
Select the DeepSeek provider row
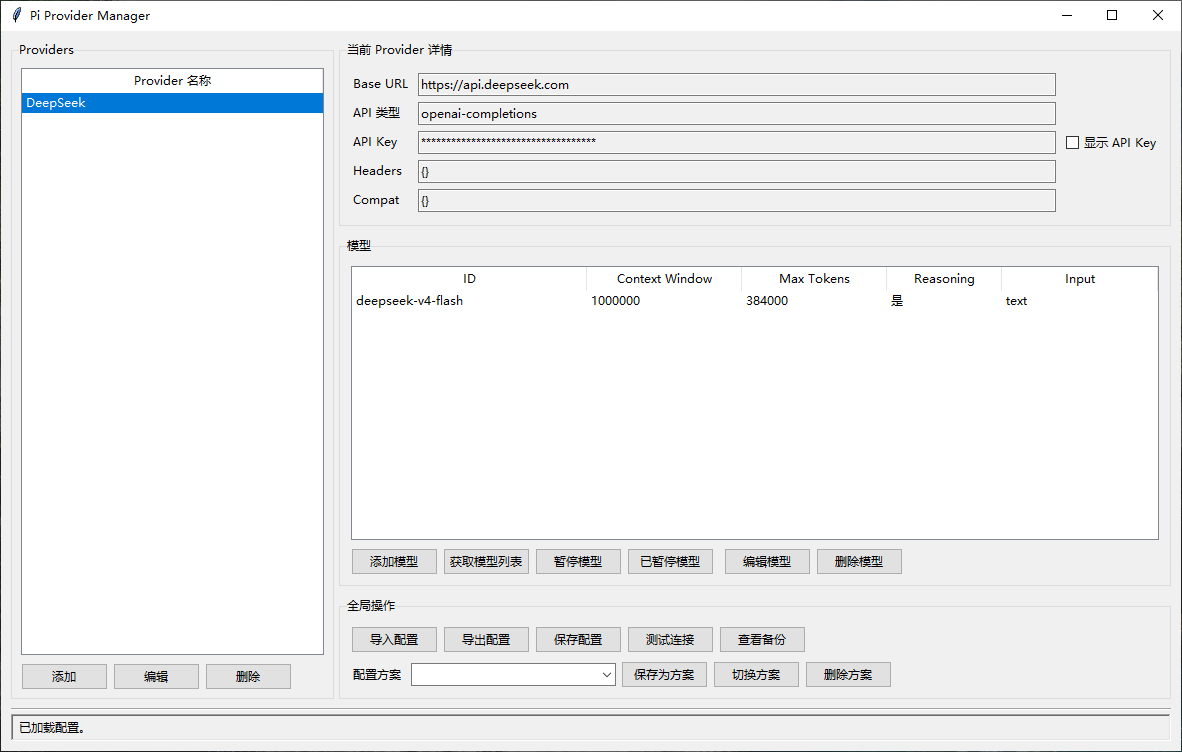pos(173,102)
